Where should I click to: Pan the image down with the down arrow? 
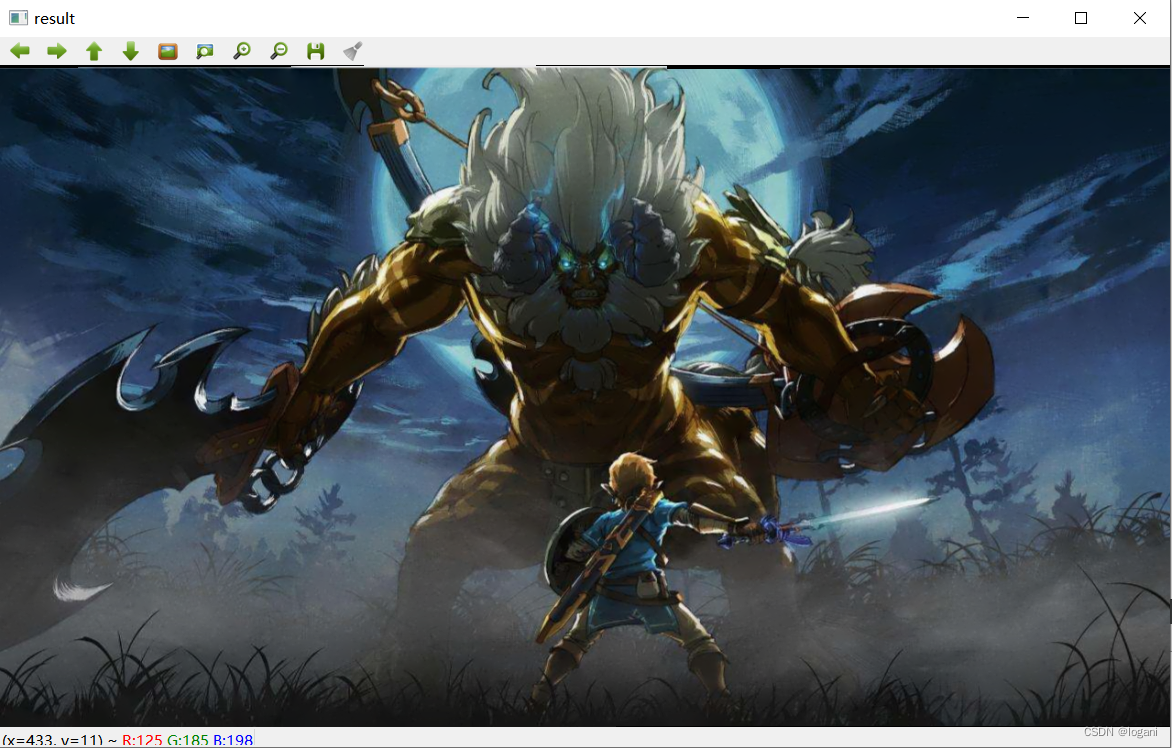(x=131, y=51)
